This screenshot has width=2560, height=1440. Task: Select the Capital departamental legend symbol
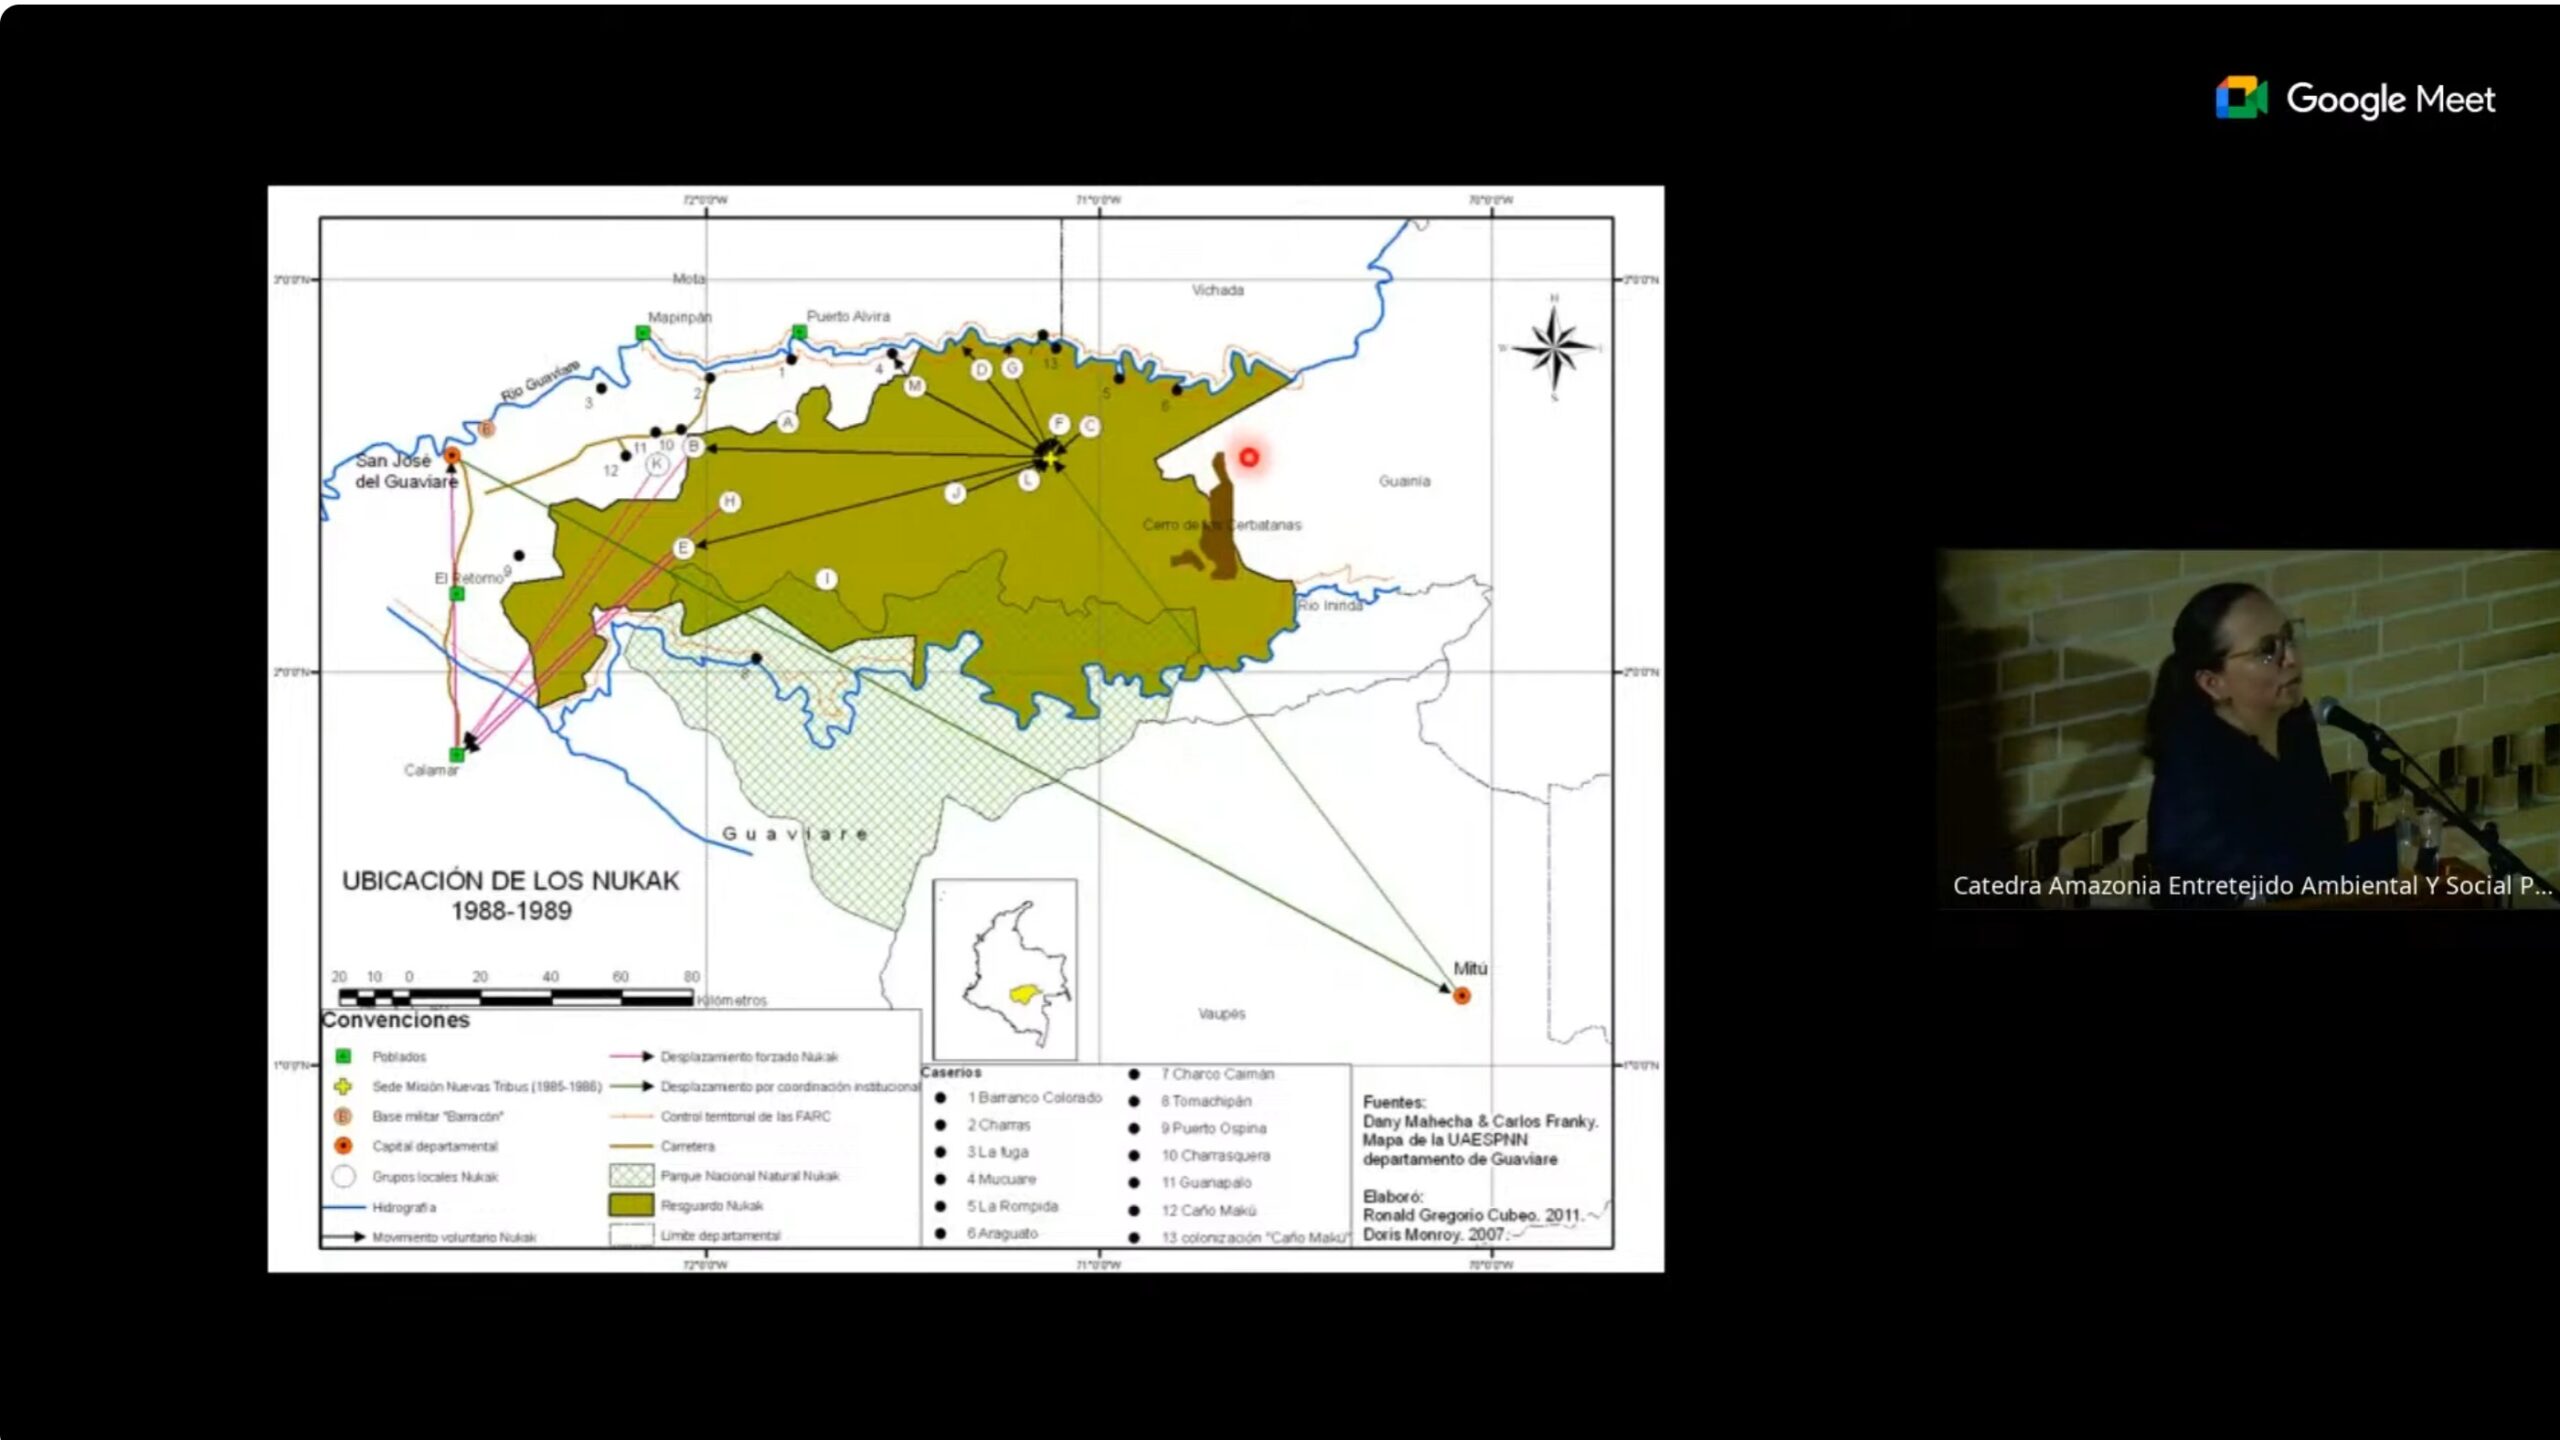(x=343, y=1146)
